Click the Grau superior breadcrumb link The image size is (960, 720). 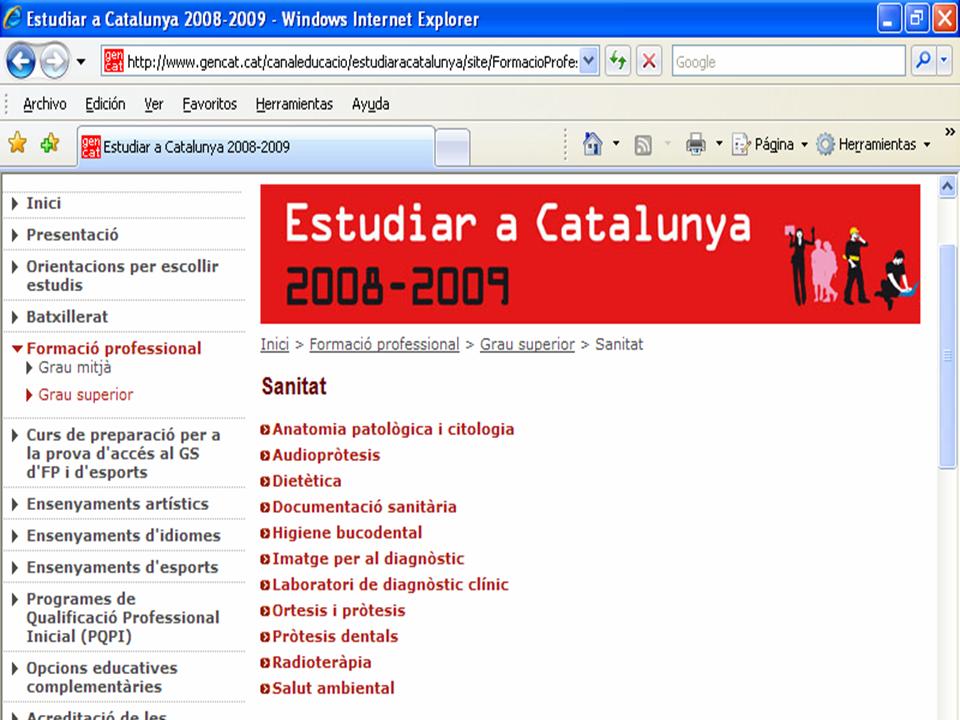(x=527, y=345)
